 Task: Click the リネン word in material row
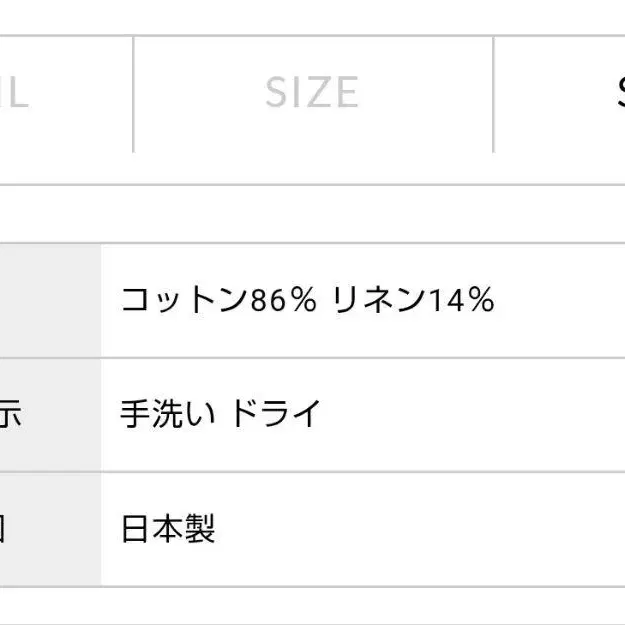pos(379,300)
